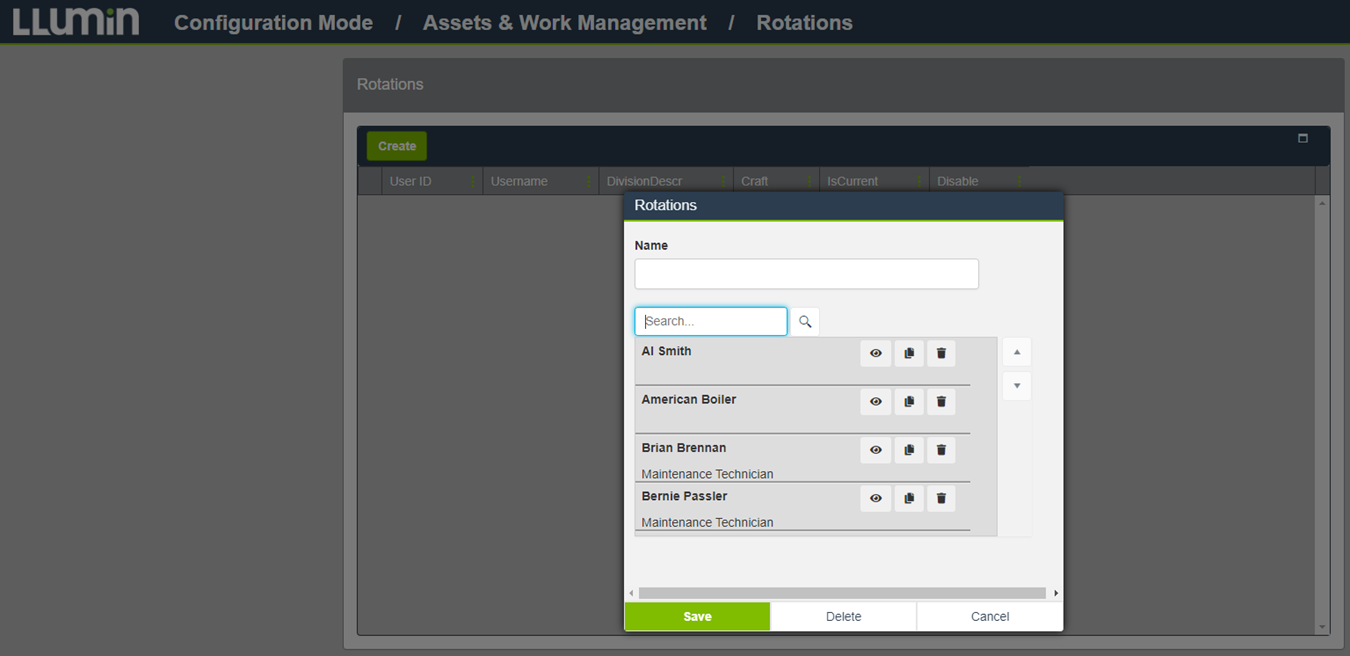Delete the American Boiler entry
The image size is (1350, 656).
pyautogui.click(x=941, y=402)
